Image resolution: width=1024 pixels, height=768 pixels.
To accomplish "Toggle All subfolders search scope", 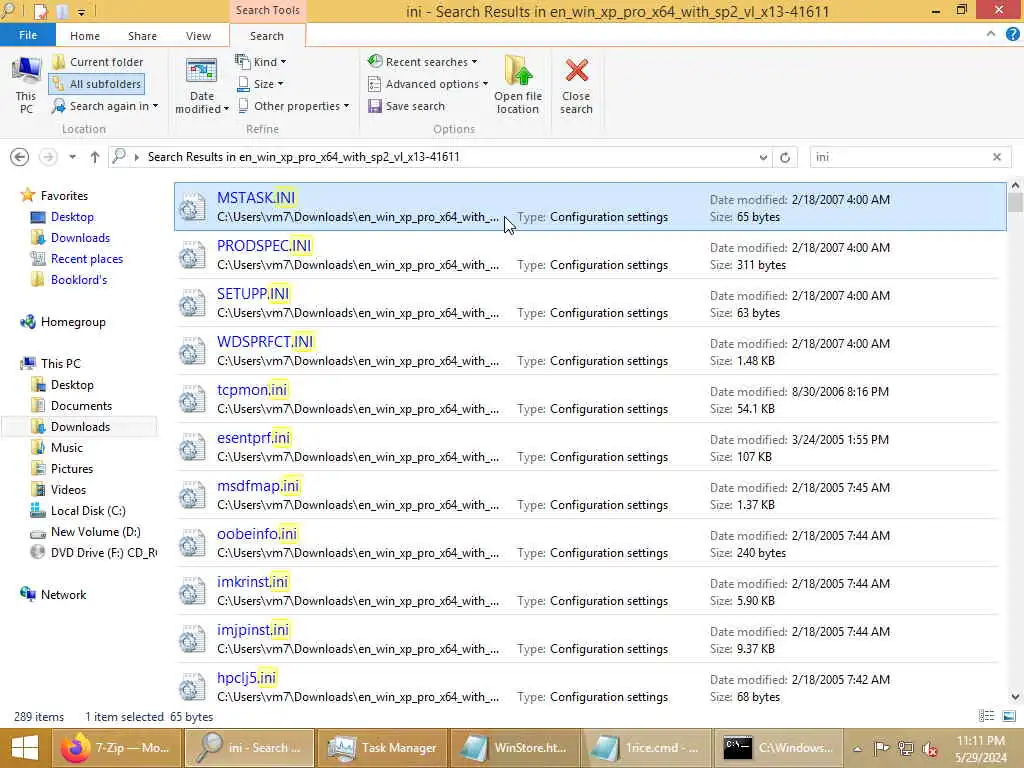I will [x=97, y=84].
